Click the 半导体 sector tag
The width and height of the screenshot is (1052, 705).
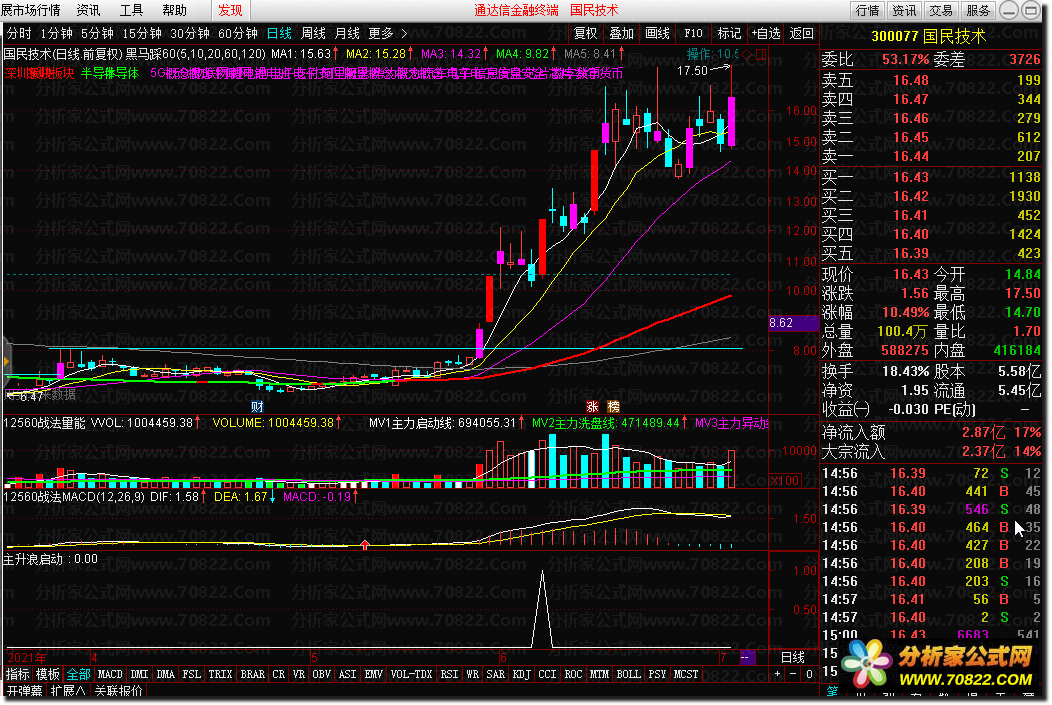click(110, 73)
